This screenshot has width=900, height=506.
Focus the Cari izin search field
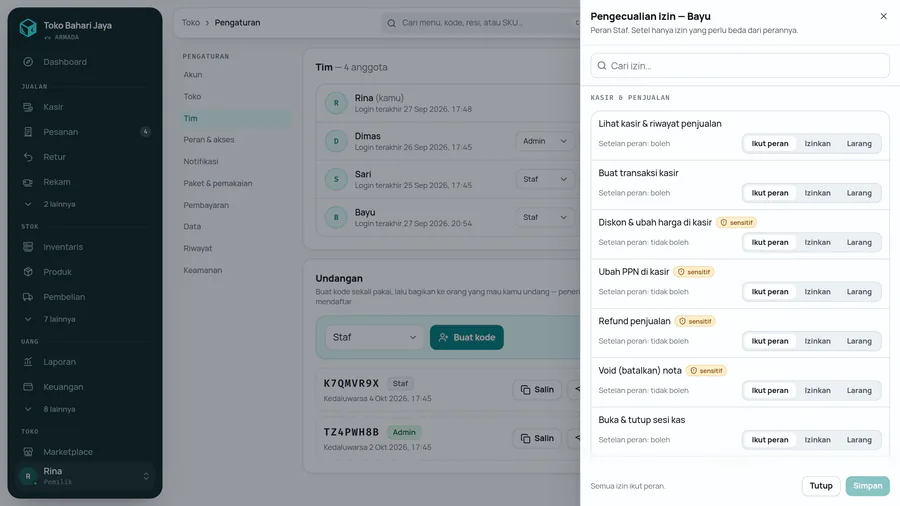pos(740,66)
